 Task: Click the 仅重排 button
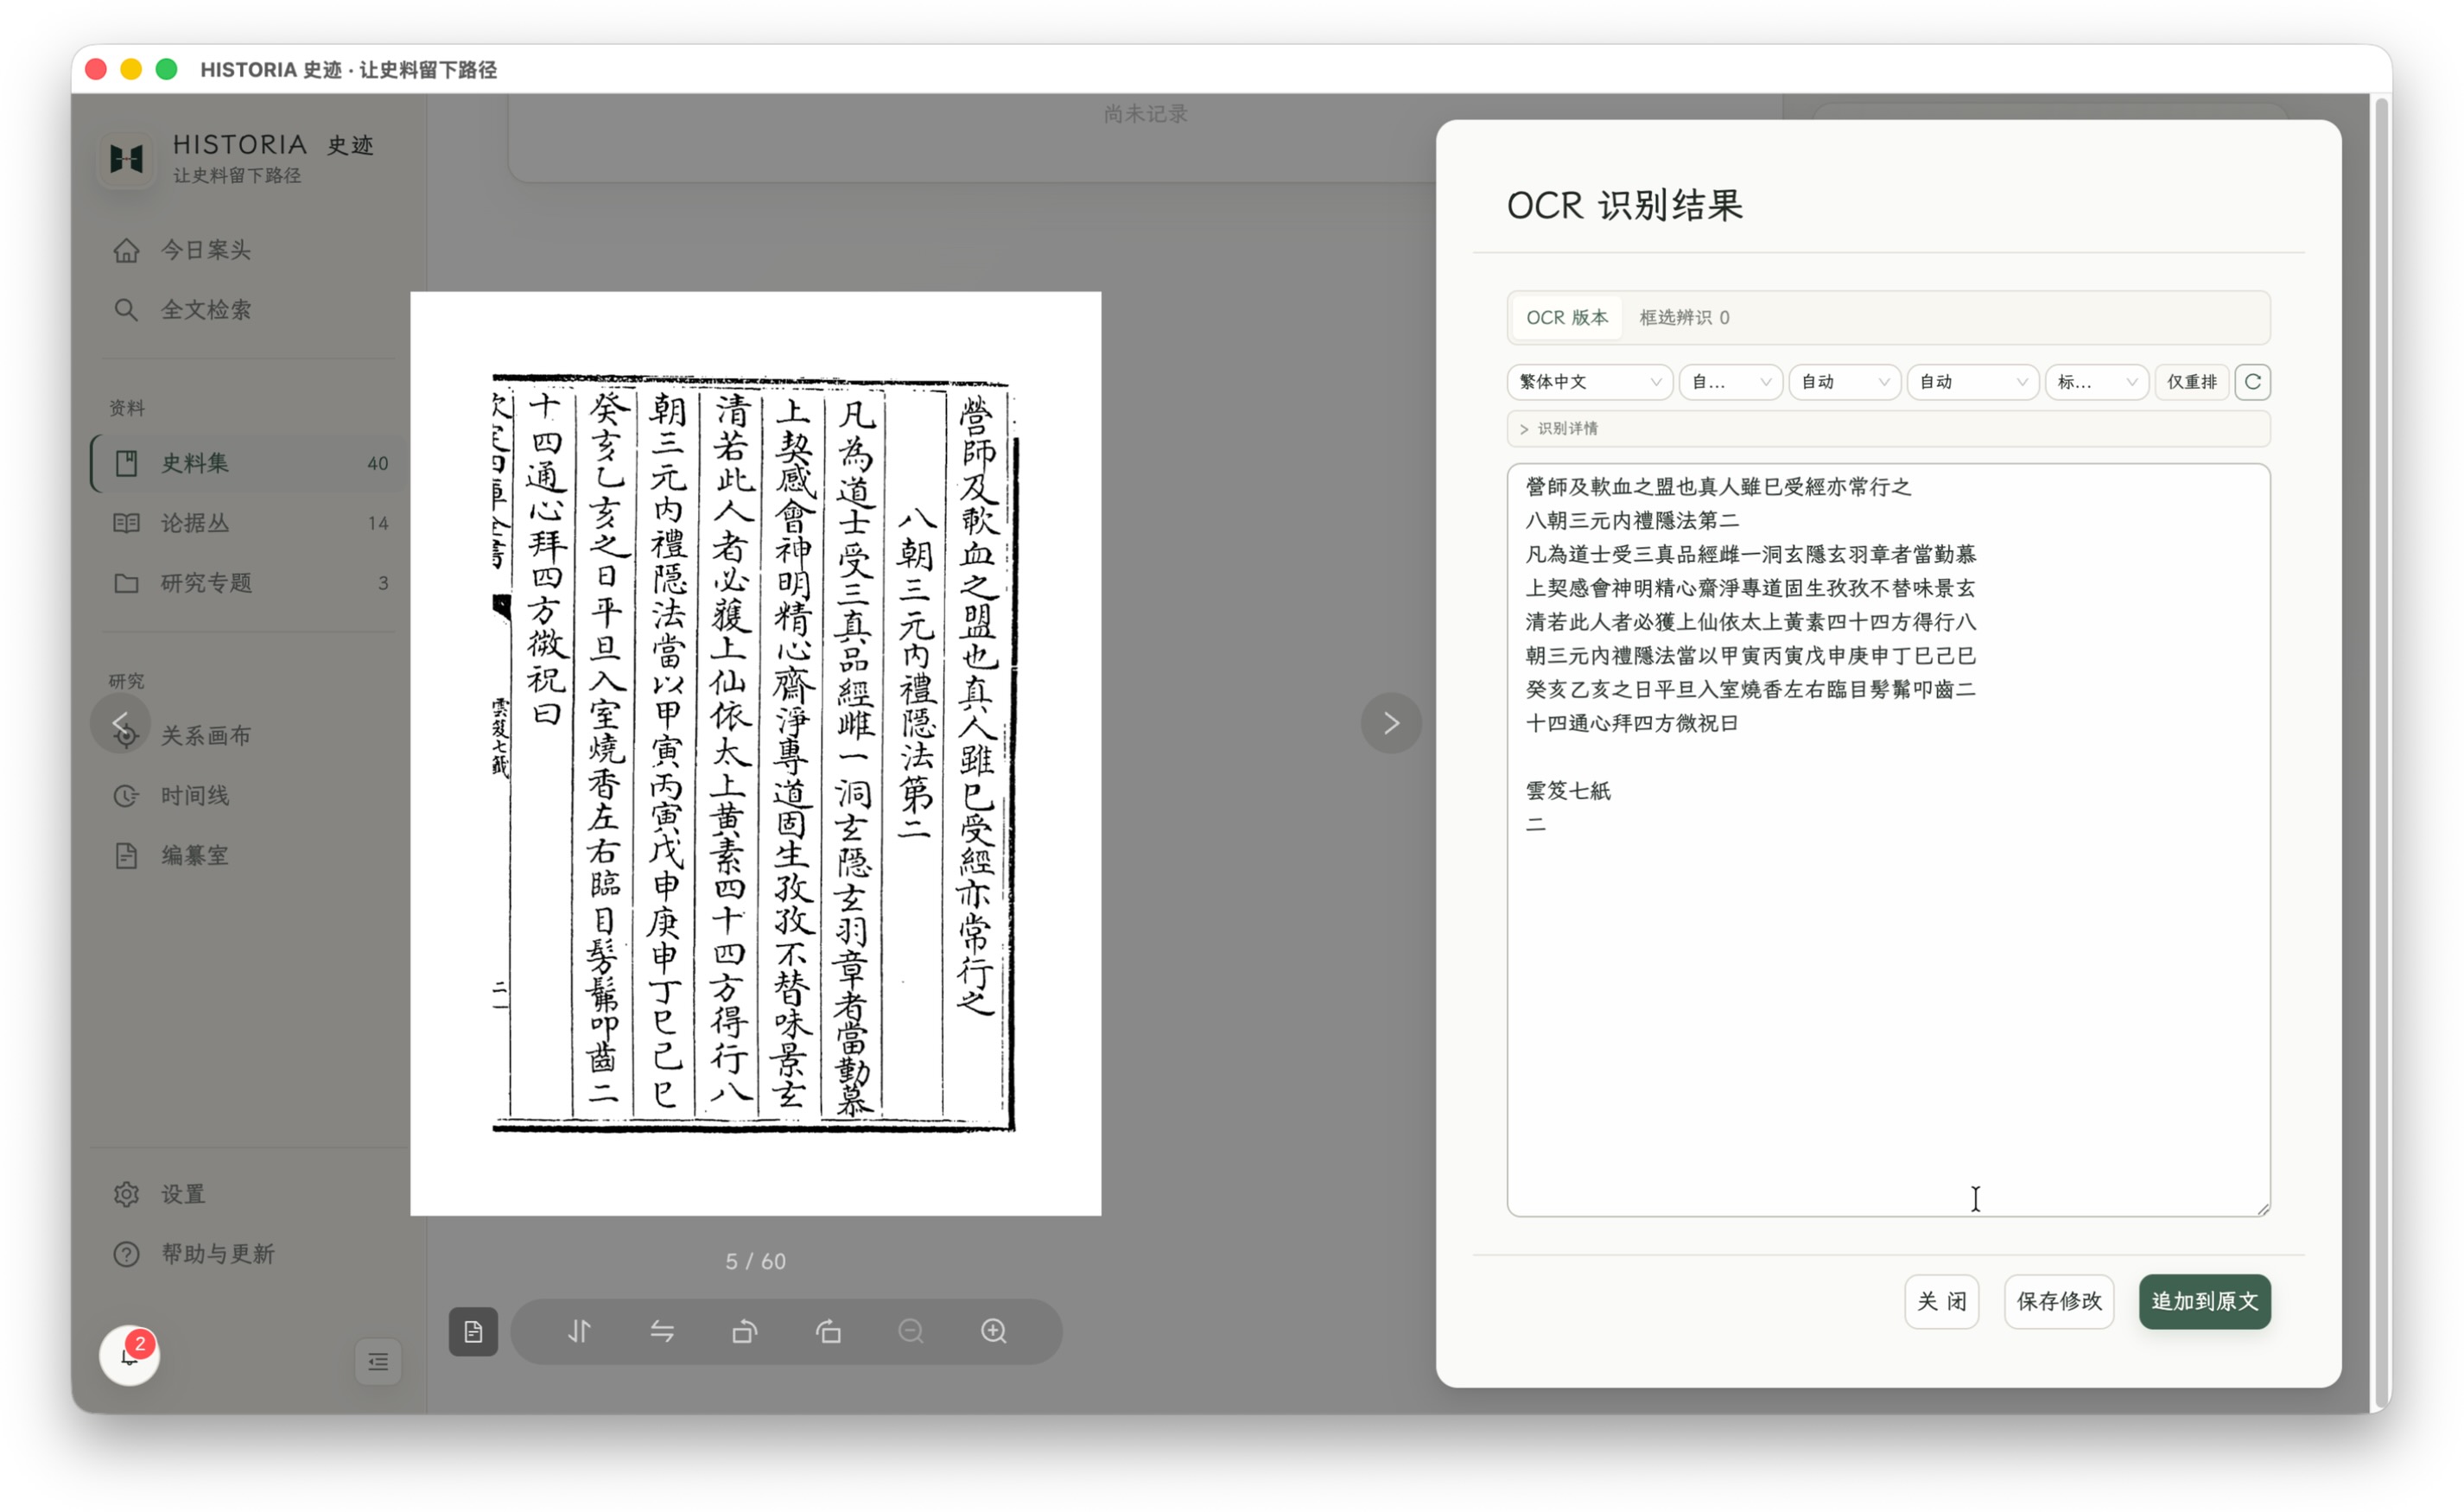(x=2191, y=382)
